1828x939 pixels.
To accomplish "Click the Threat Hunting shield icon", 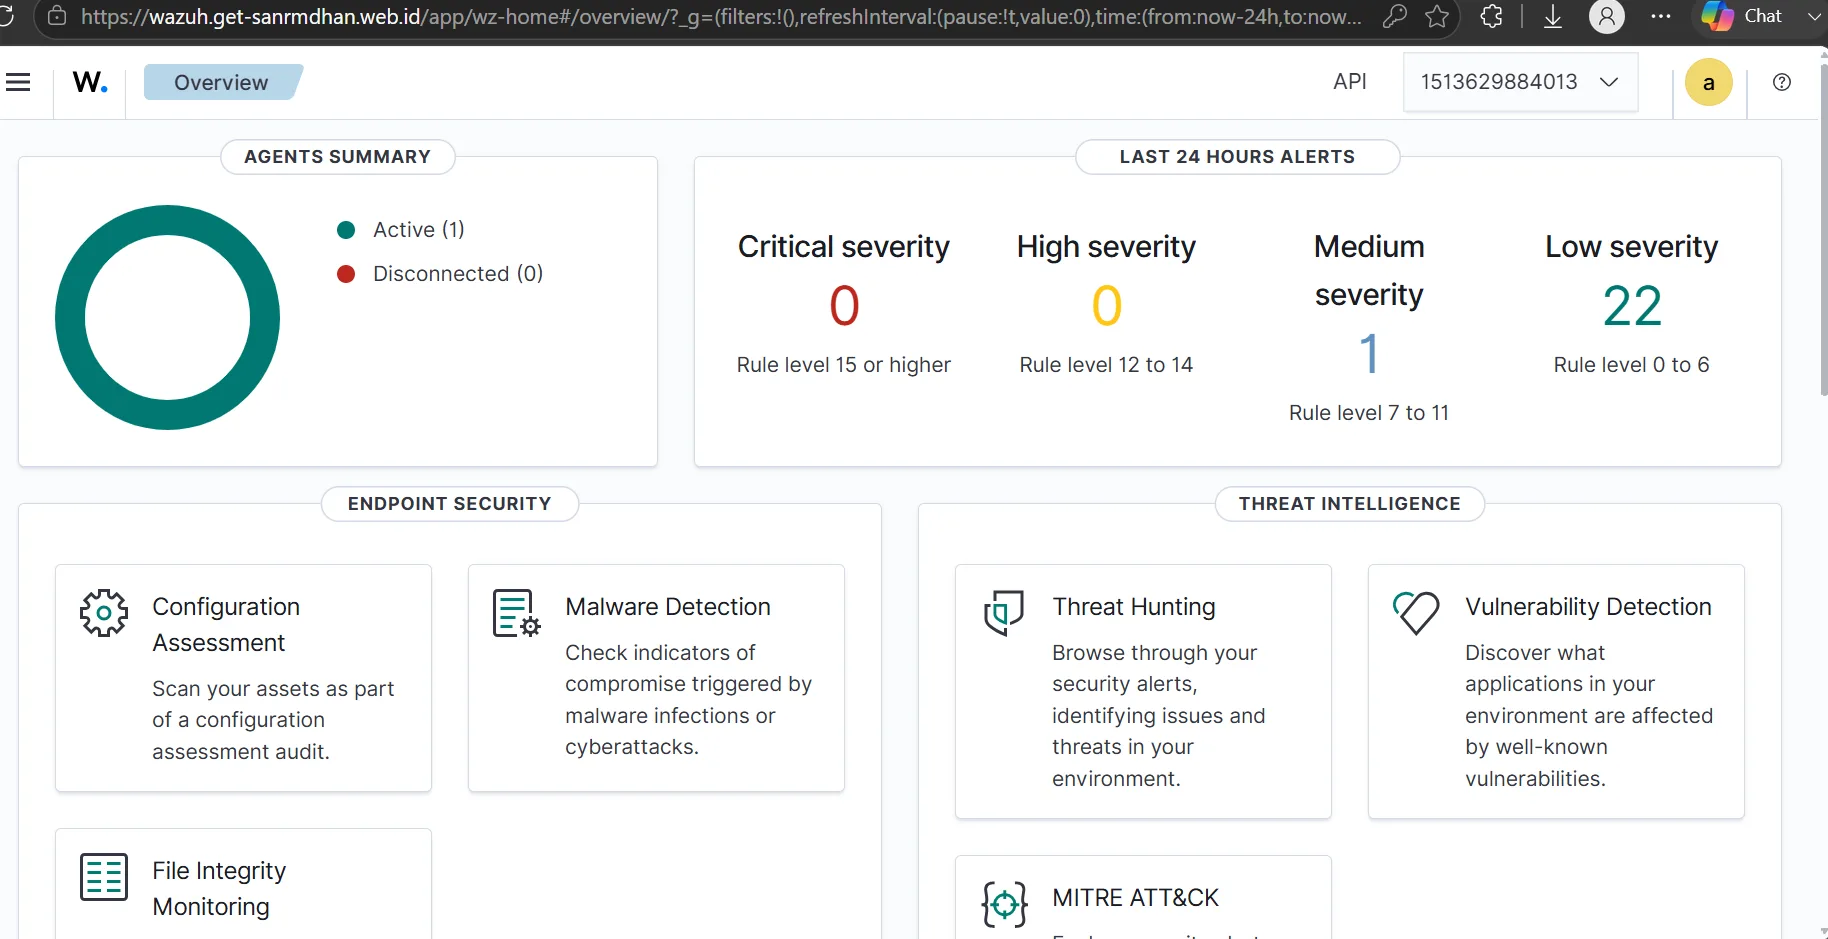I will [x=1004, y=613].
